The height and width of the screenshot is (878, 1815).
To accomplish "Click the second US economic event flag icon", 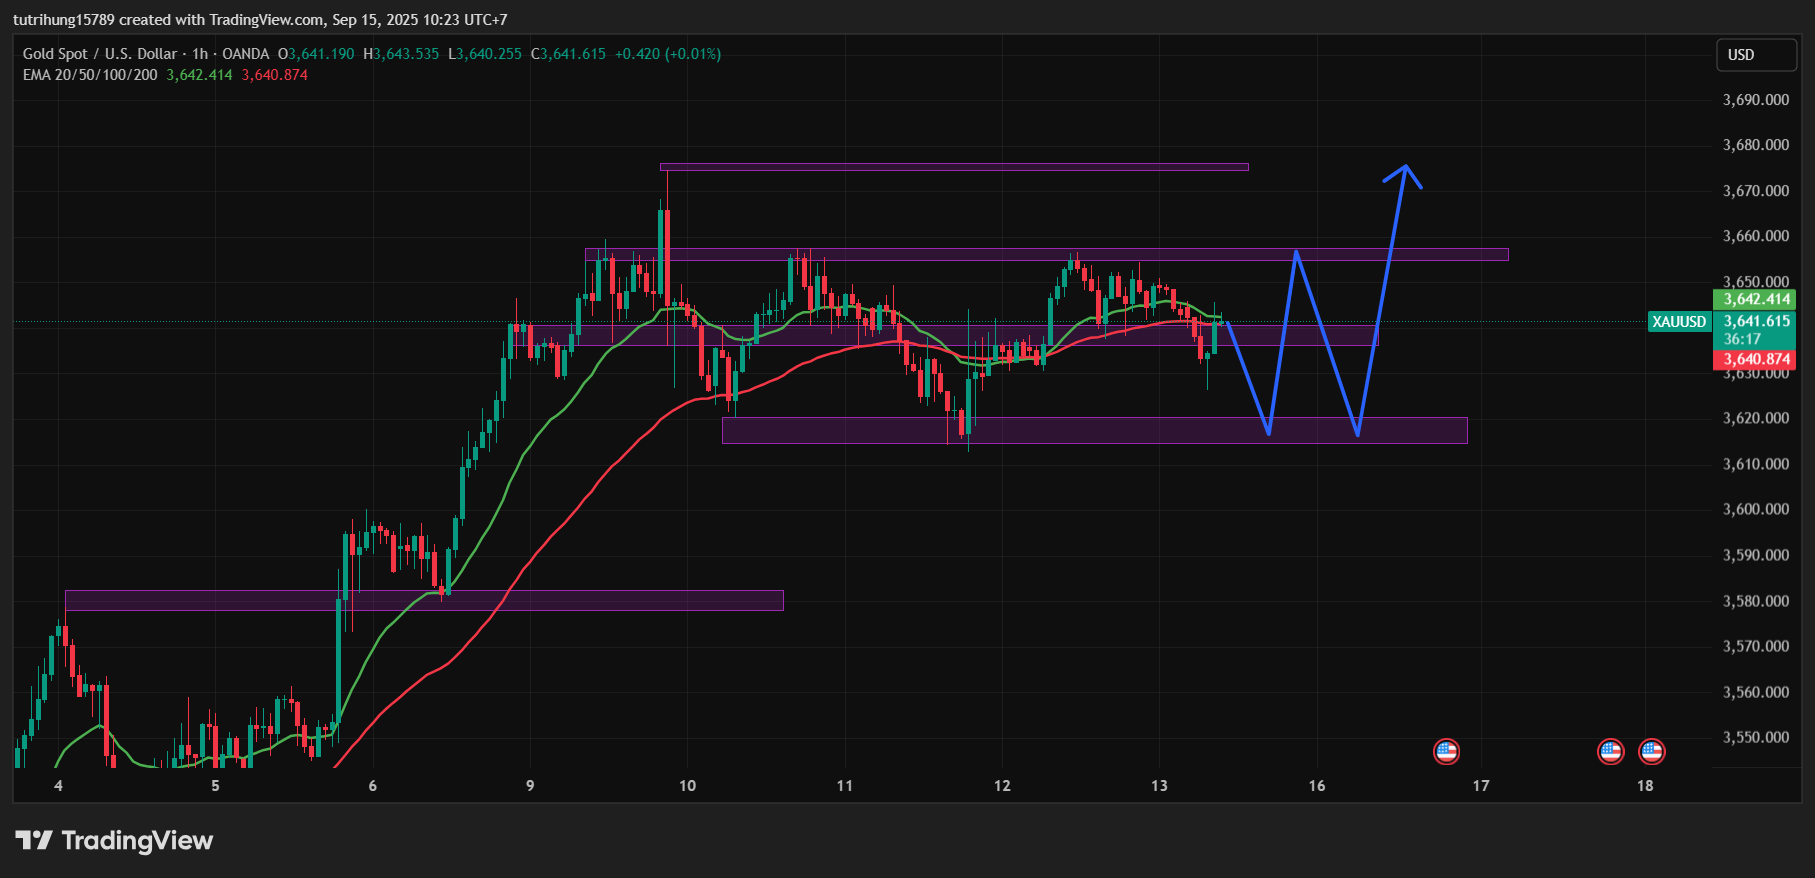I will click(1610, 751).
